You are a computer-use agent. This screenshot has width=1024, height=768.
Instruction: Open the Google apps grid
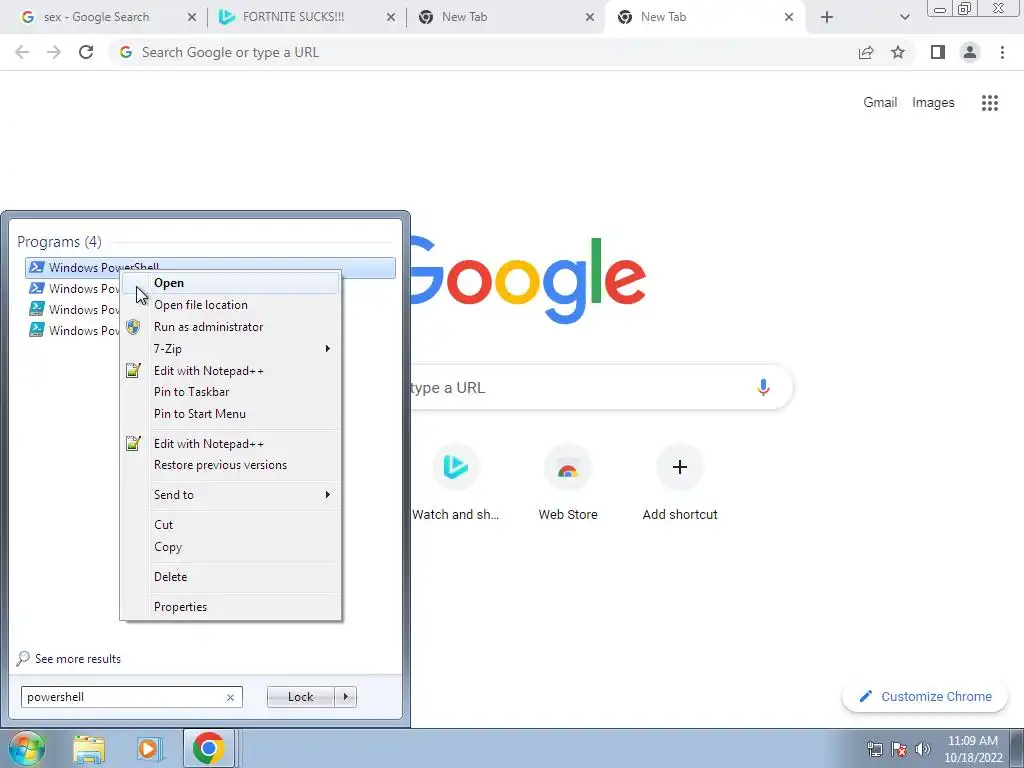[x=990, y=103]
